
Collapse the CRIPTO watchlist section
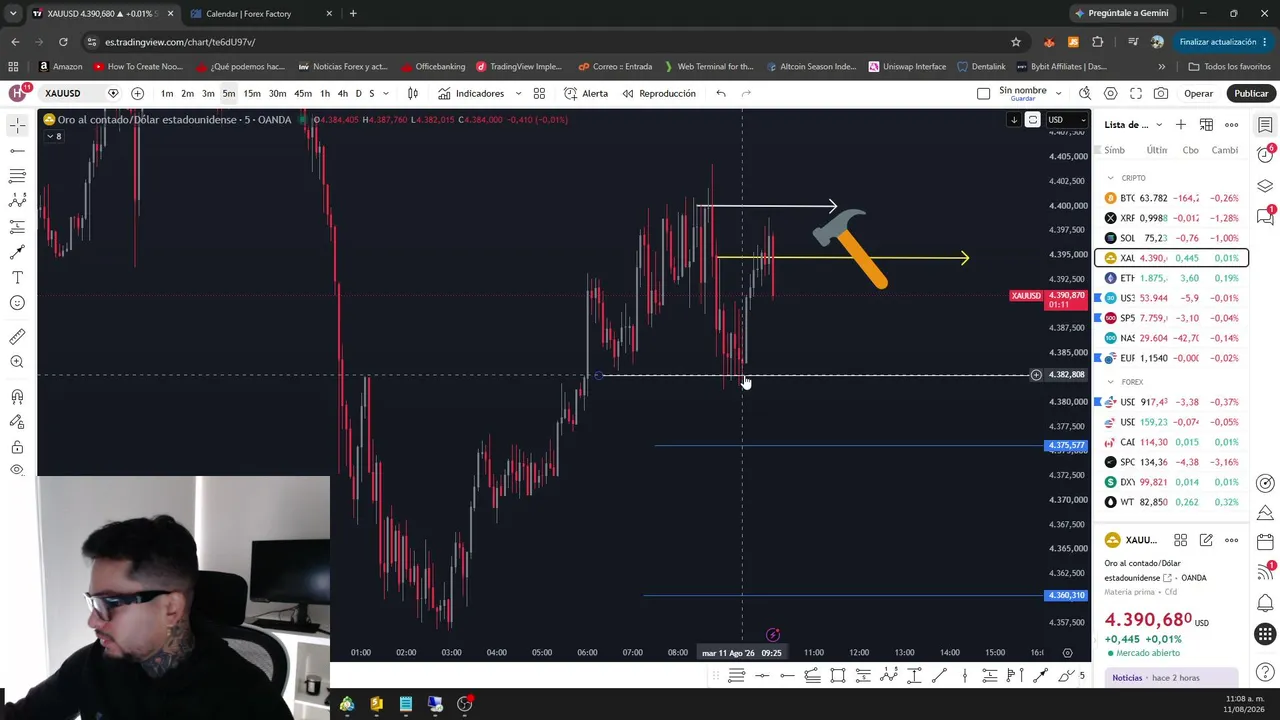click(x=1110, y=178)
